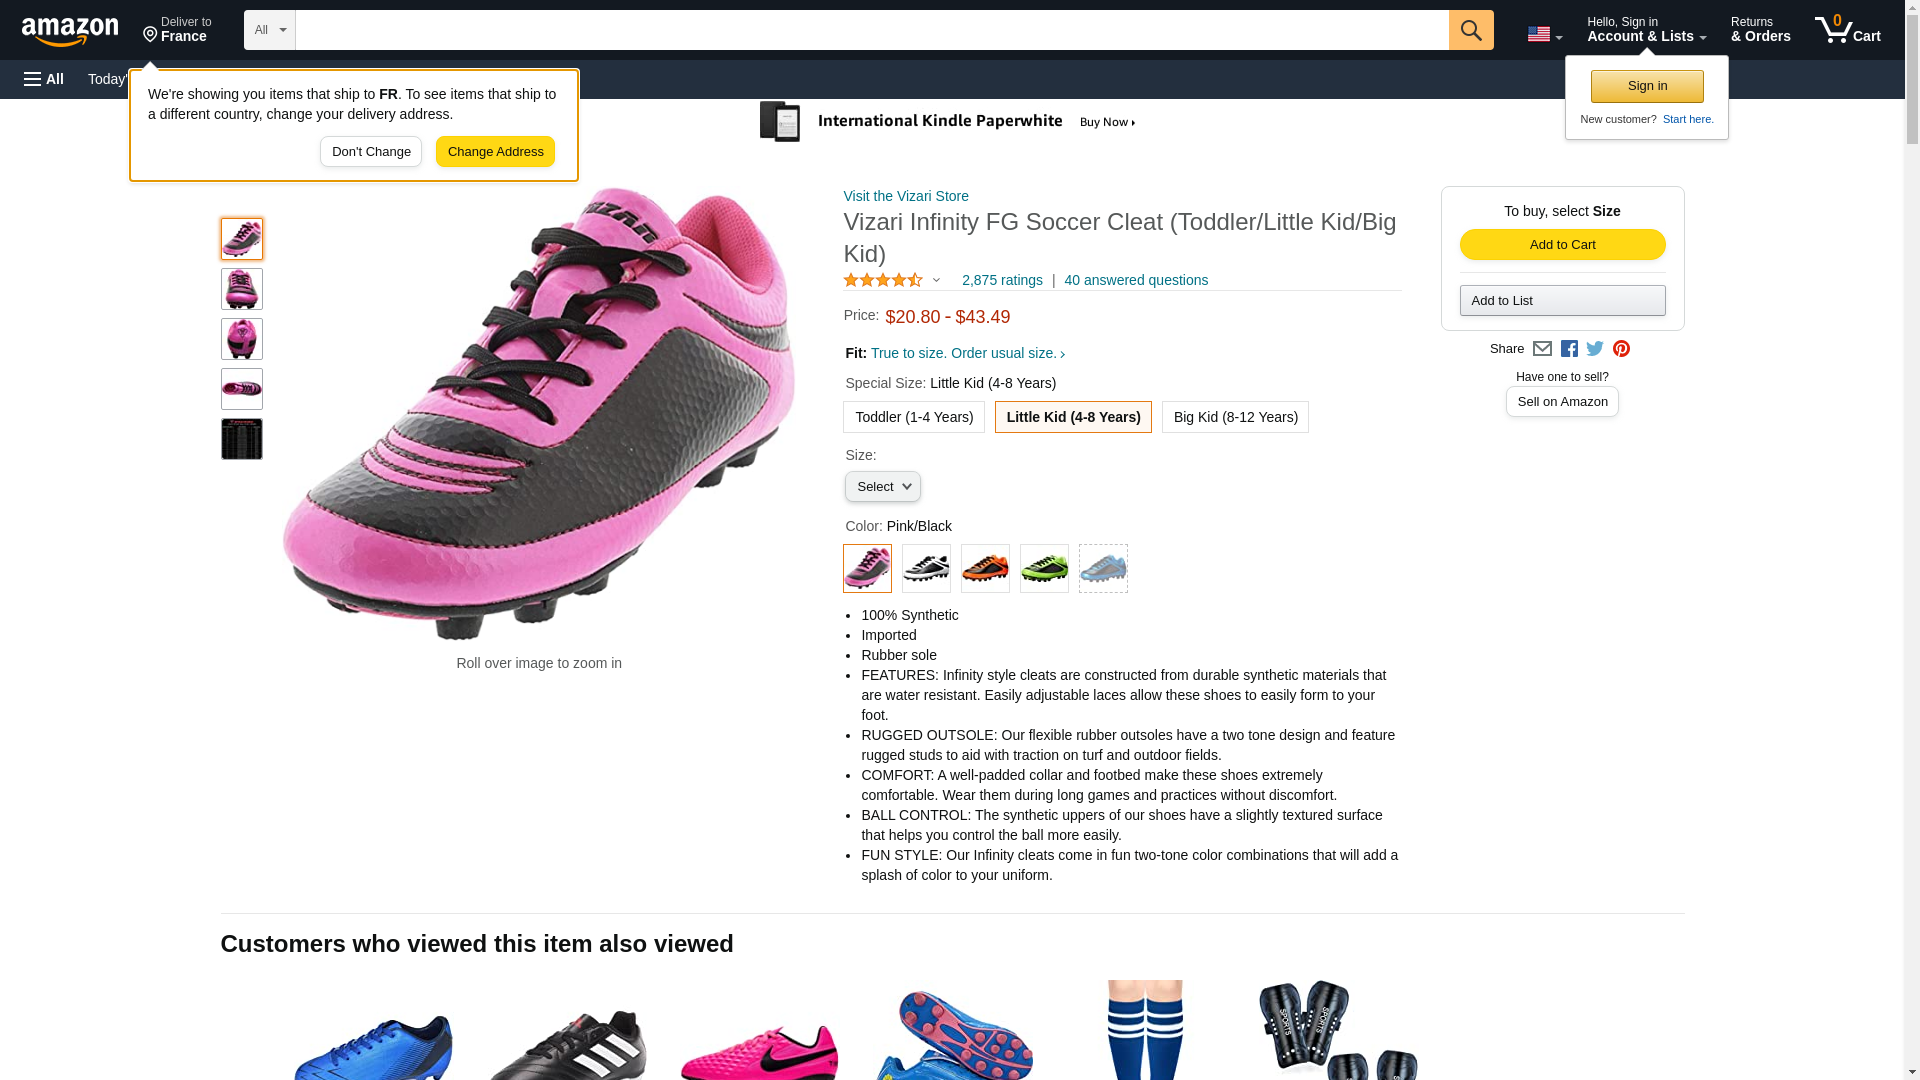The width and height of the screenshot is (1920, 1080).
Task: Share product on Pinterest
Action: (x=1620, y=349)
